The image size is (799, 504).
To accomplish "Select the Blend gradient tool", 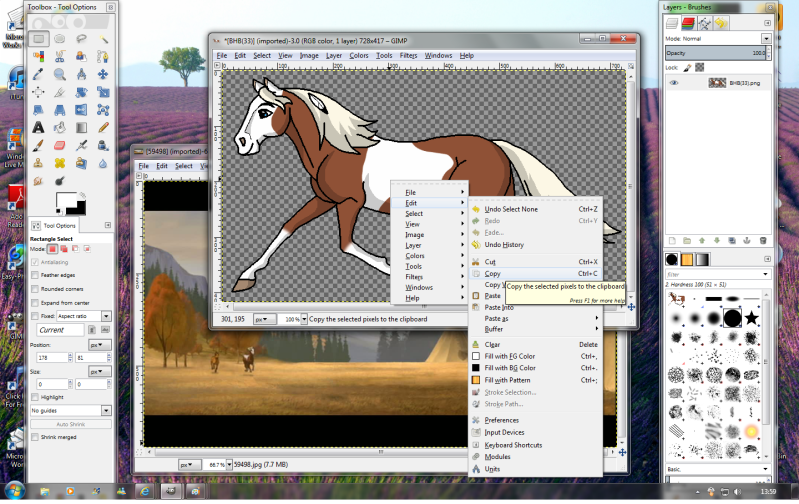I will (81, 127).
